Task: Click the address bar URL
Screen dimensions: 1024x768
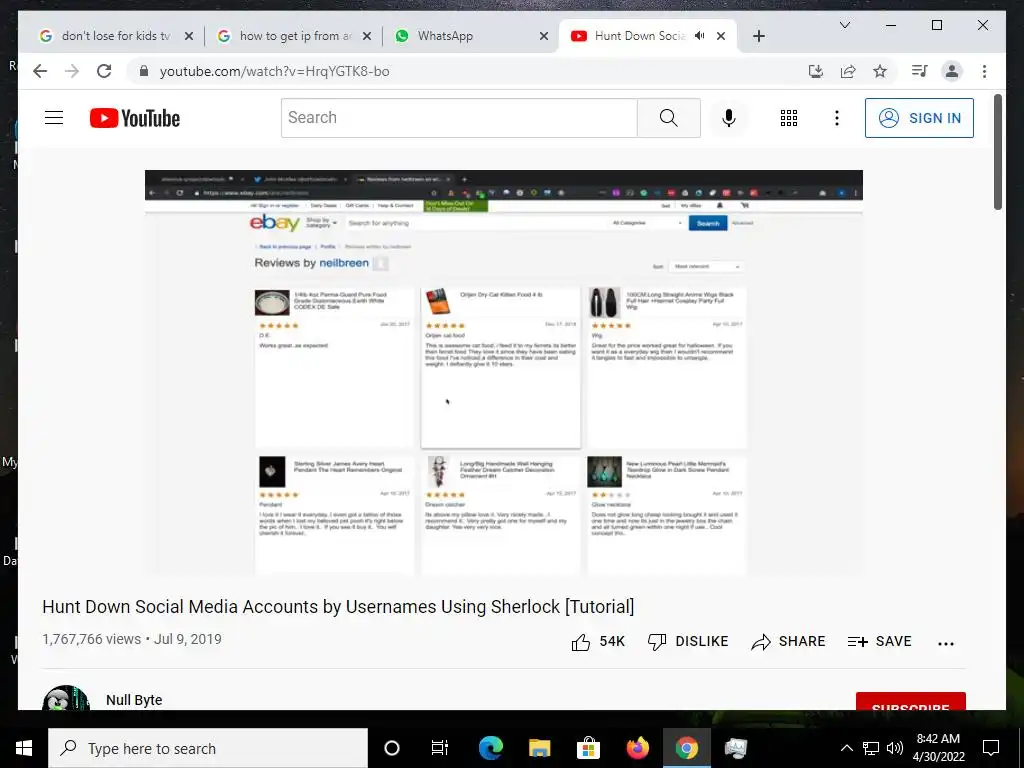Action: pos(274,71)
